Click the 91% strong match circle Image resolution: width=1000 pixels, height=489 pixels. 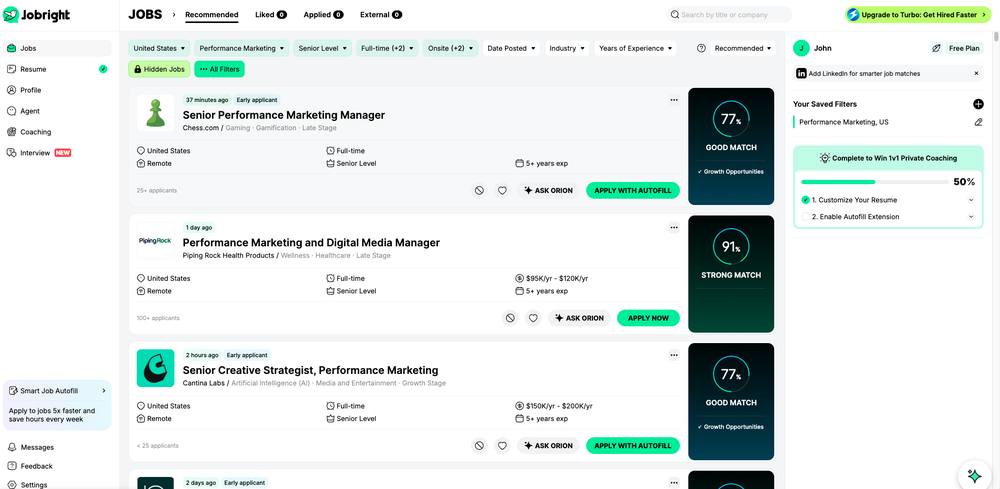click(731, 246)
